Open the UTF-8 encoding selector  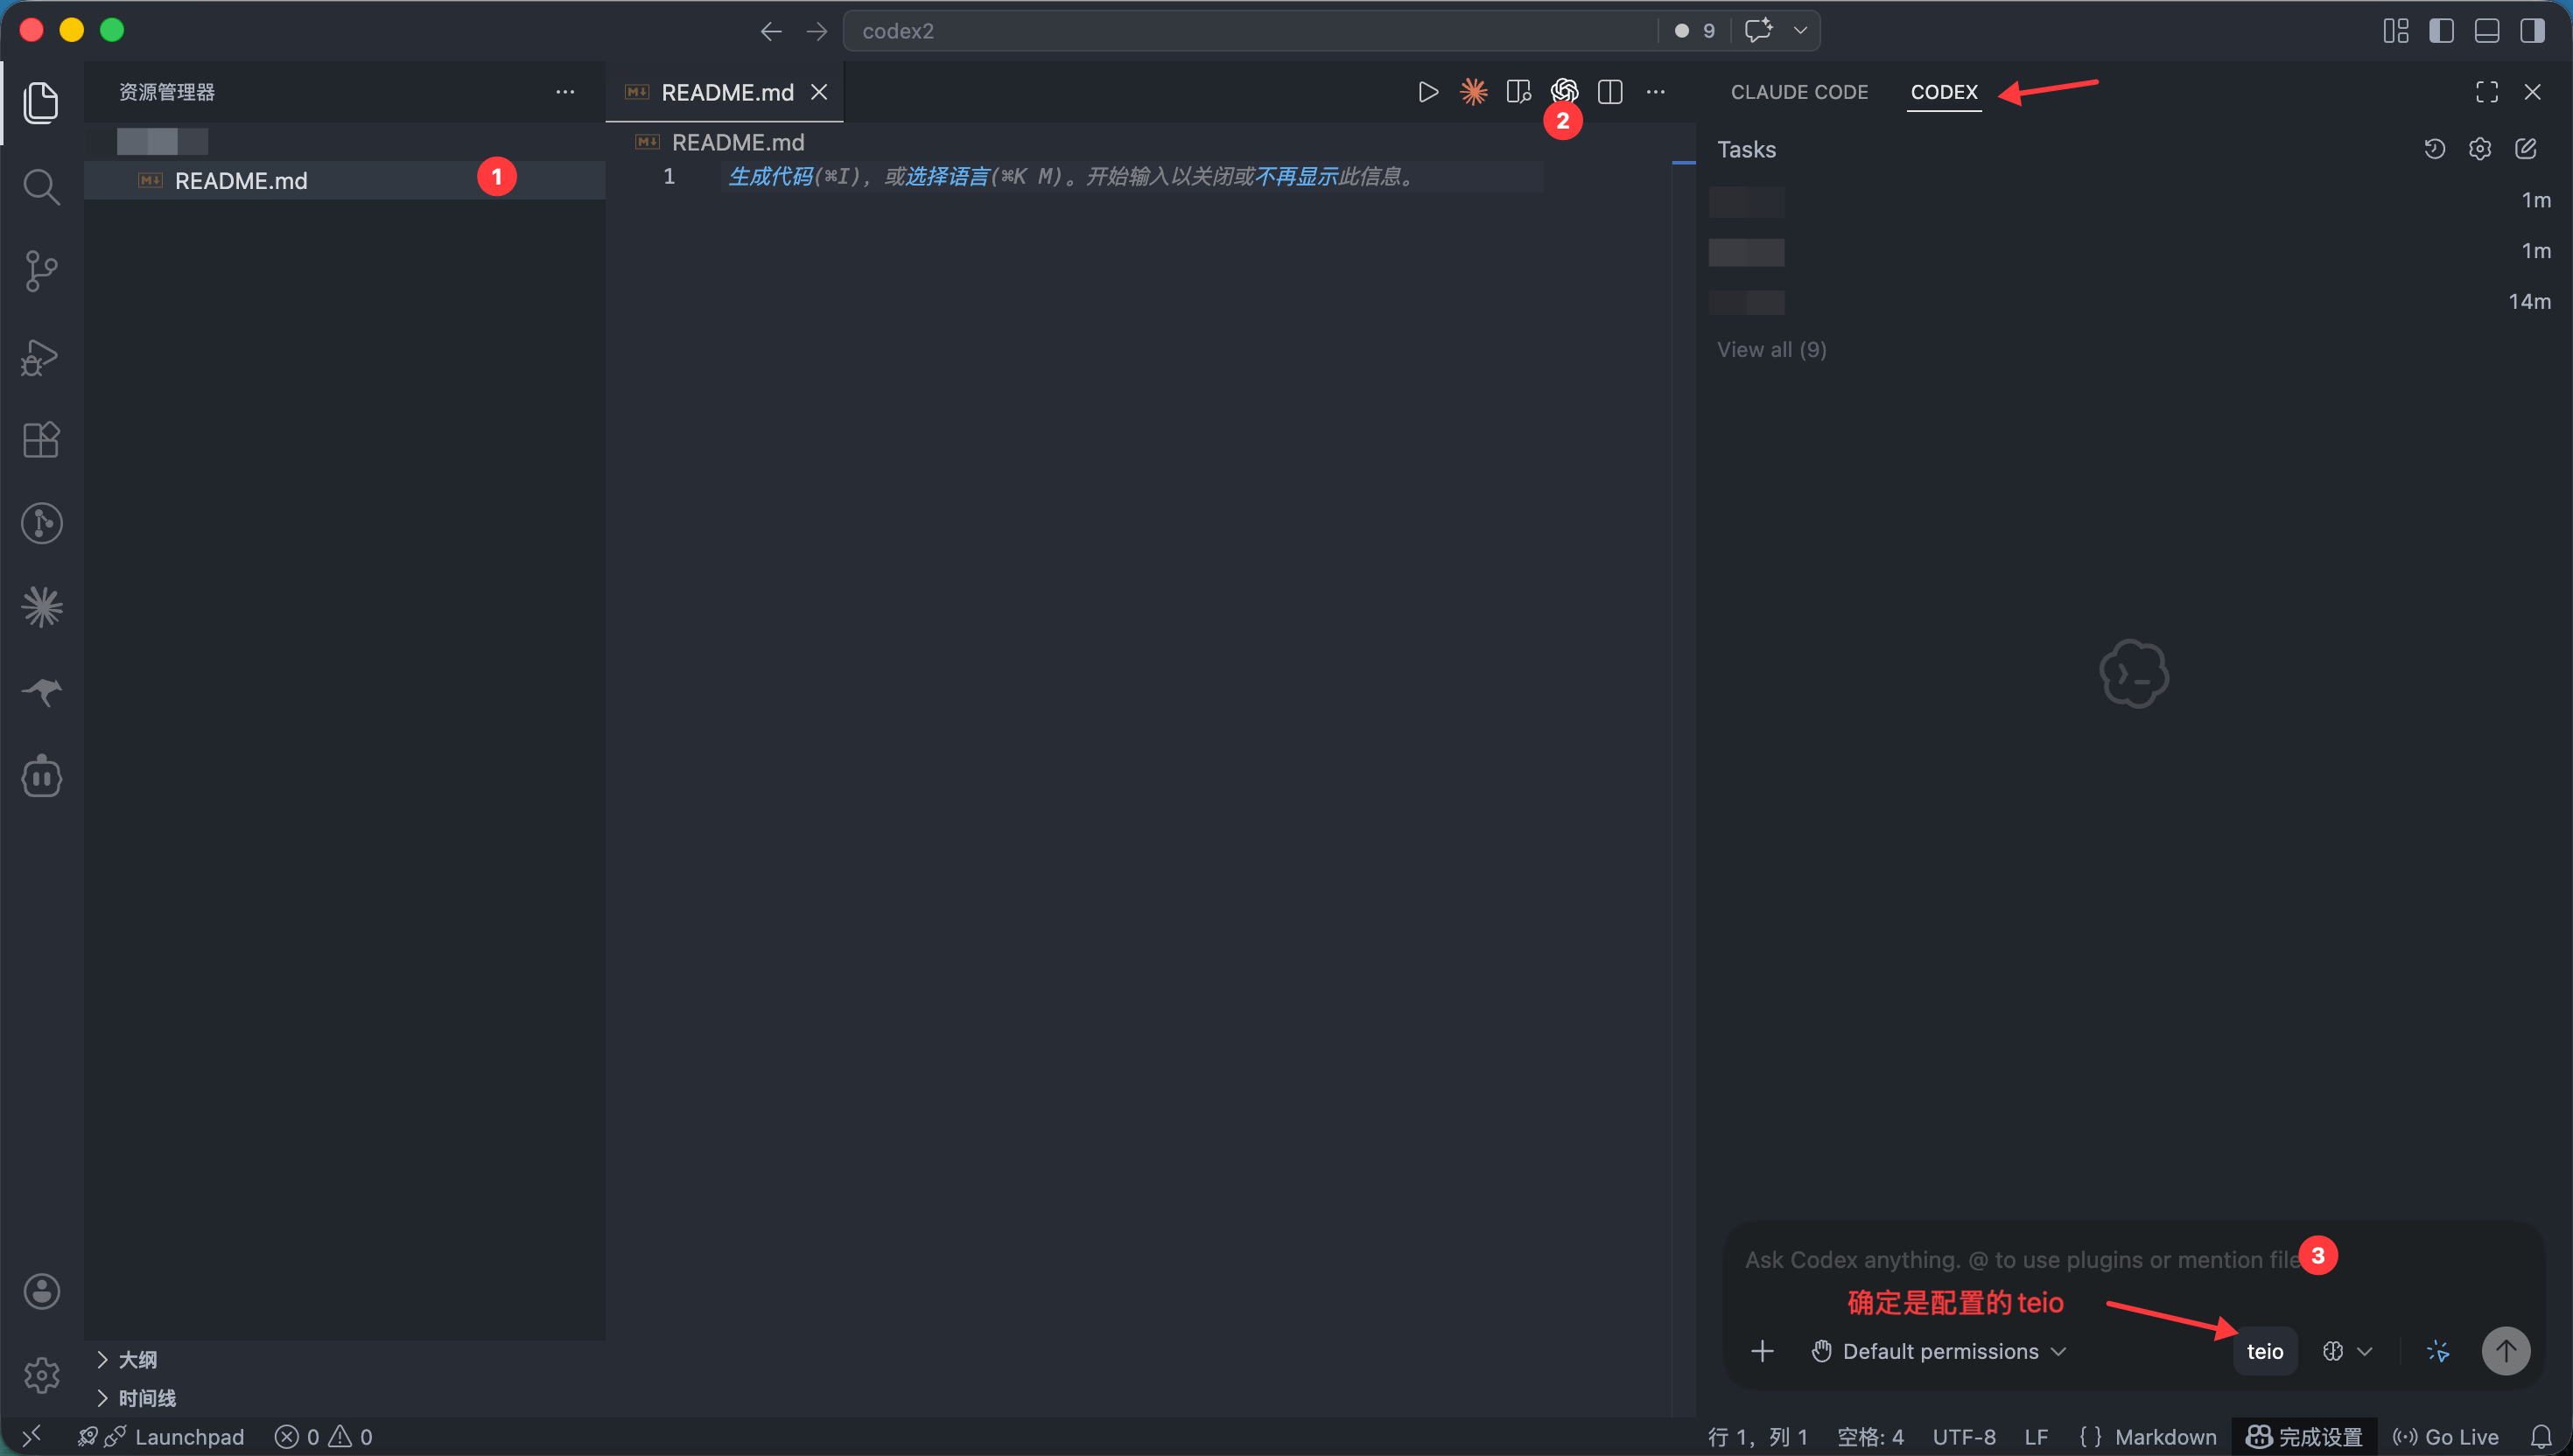(x=1964, y=1437)
